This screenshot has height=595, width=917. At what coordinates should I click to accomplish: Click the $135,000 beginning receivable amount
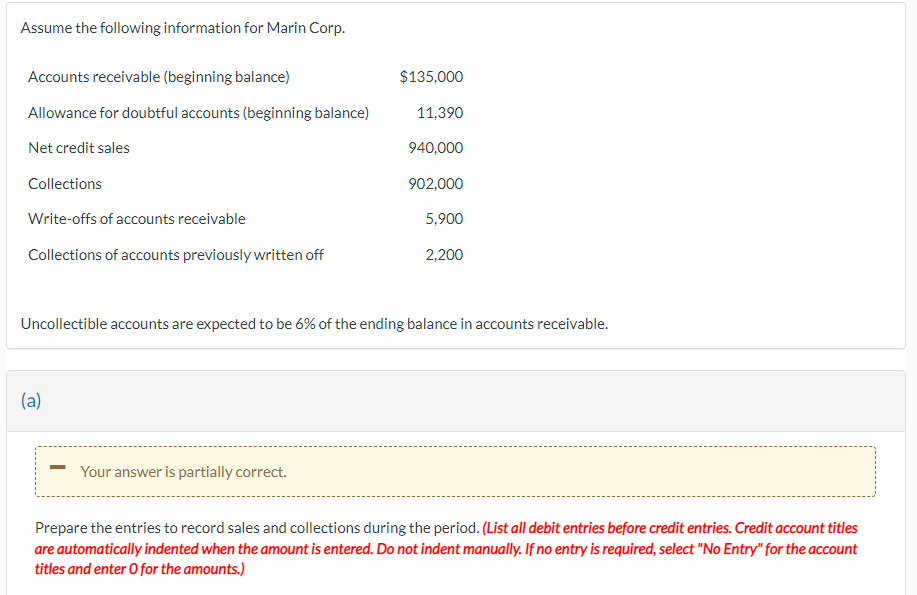coord(431,77)
